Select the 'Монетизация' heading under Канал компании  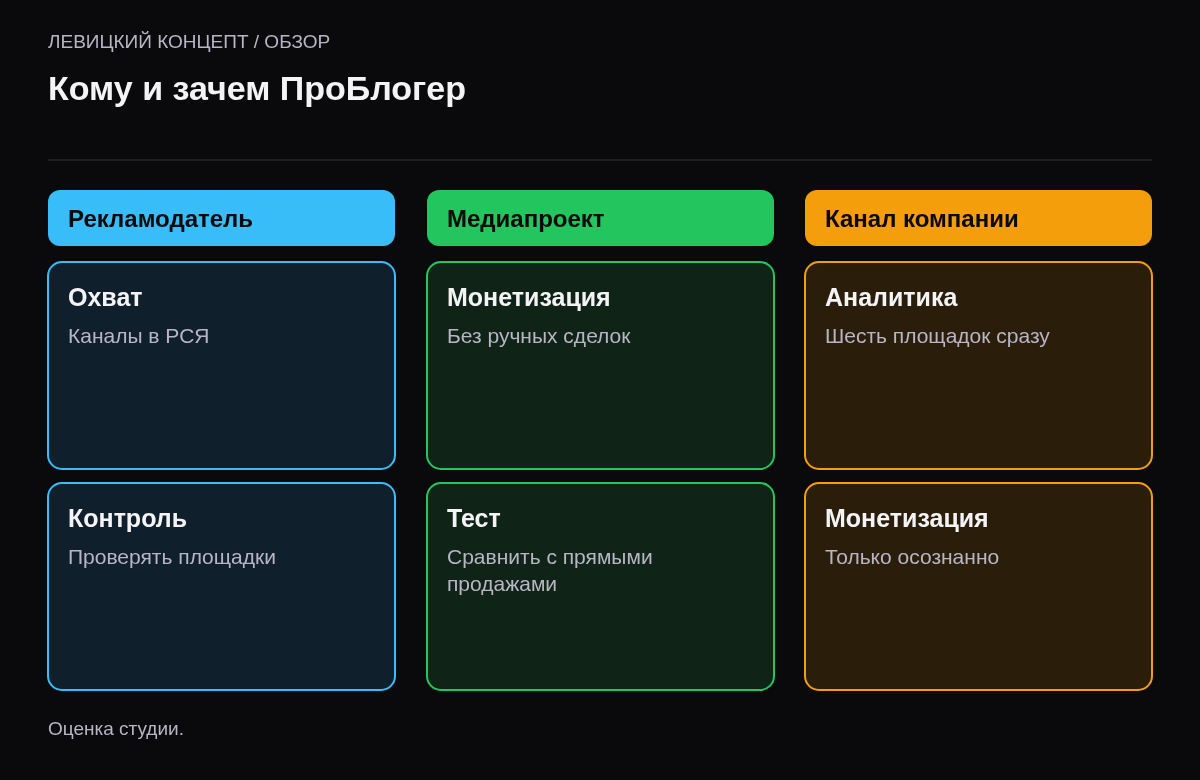(x=906, y=518)
